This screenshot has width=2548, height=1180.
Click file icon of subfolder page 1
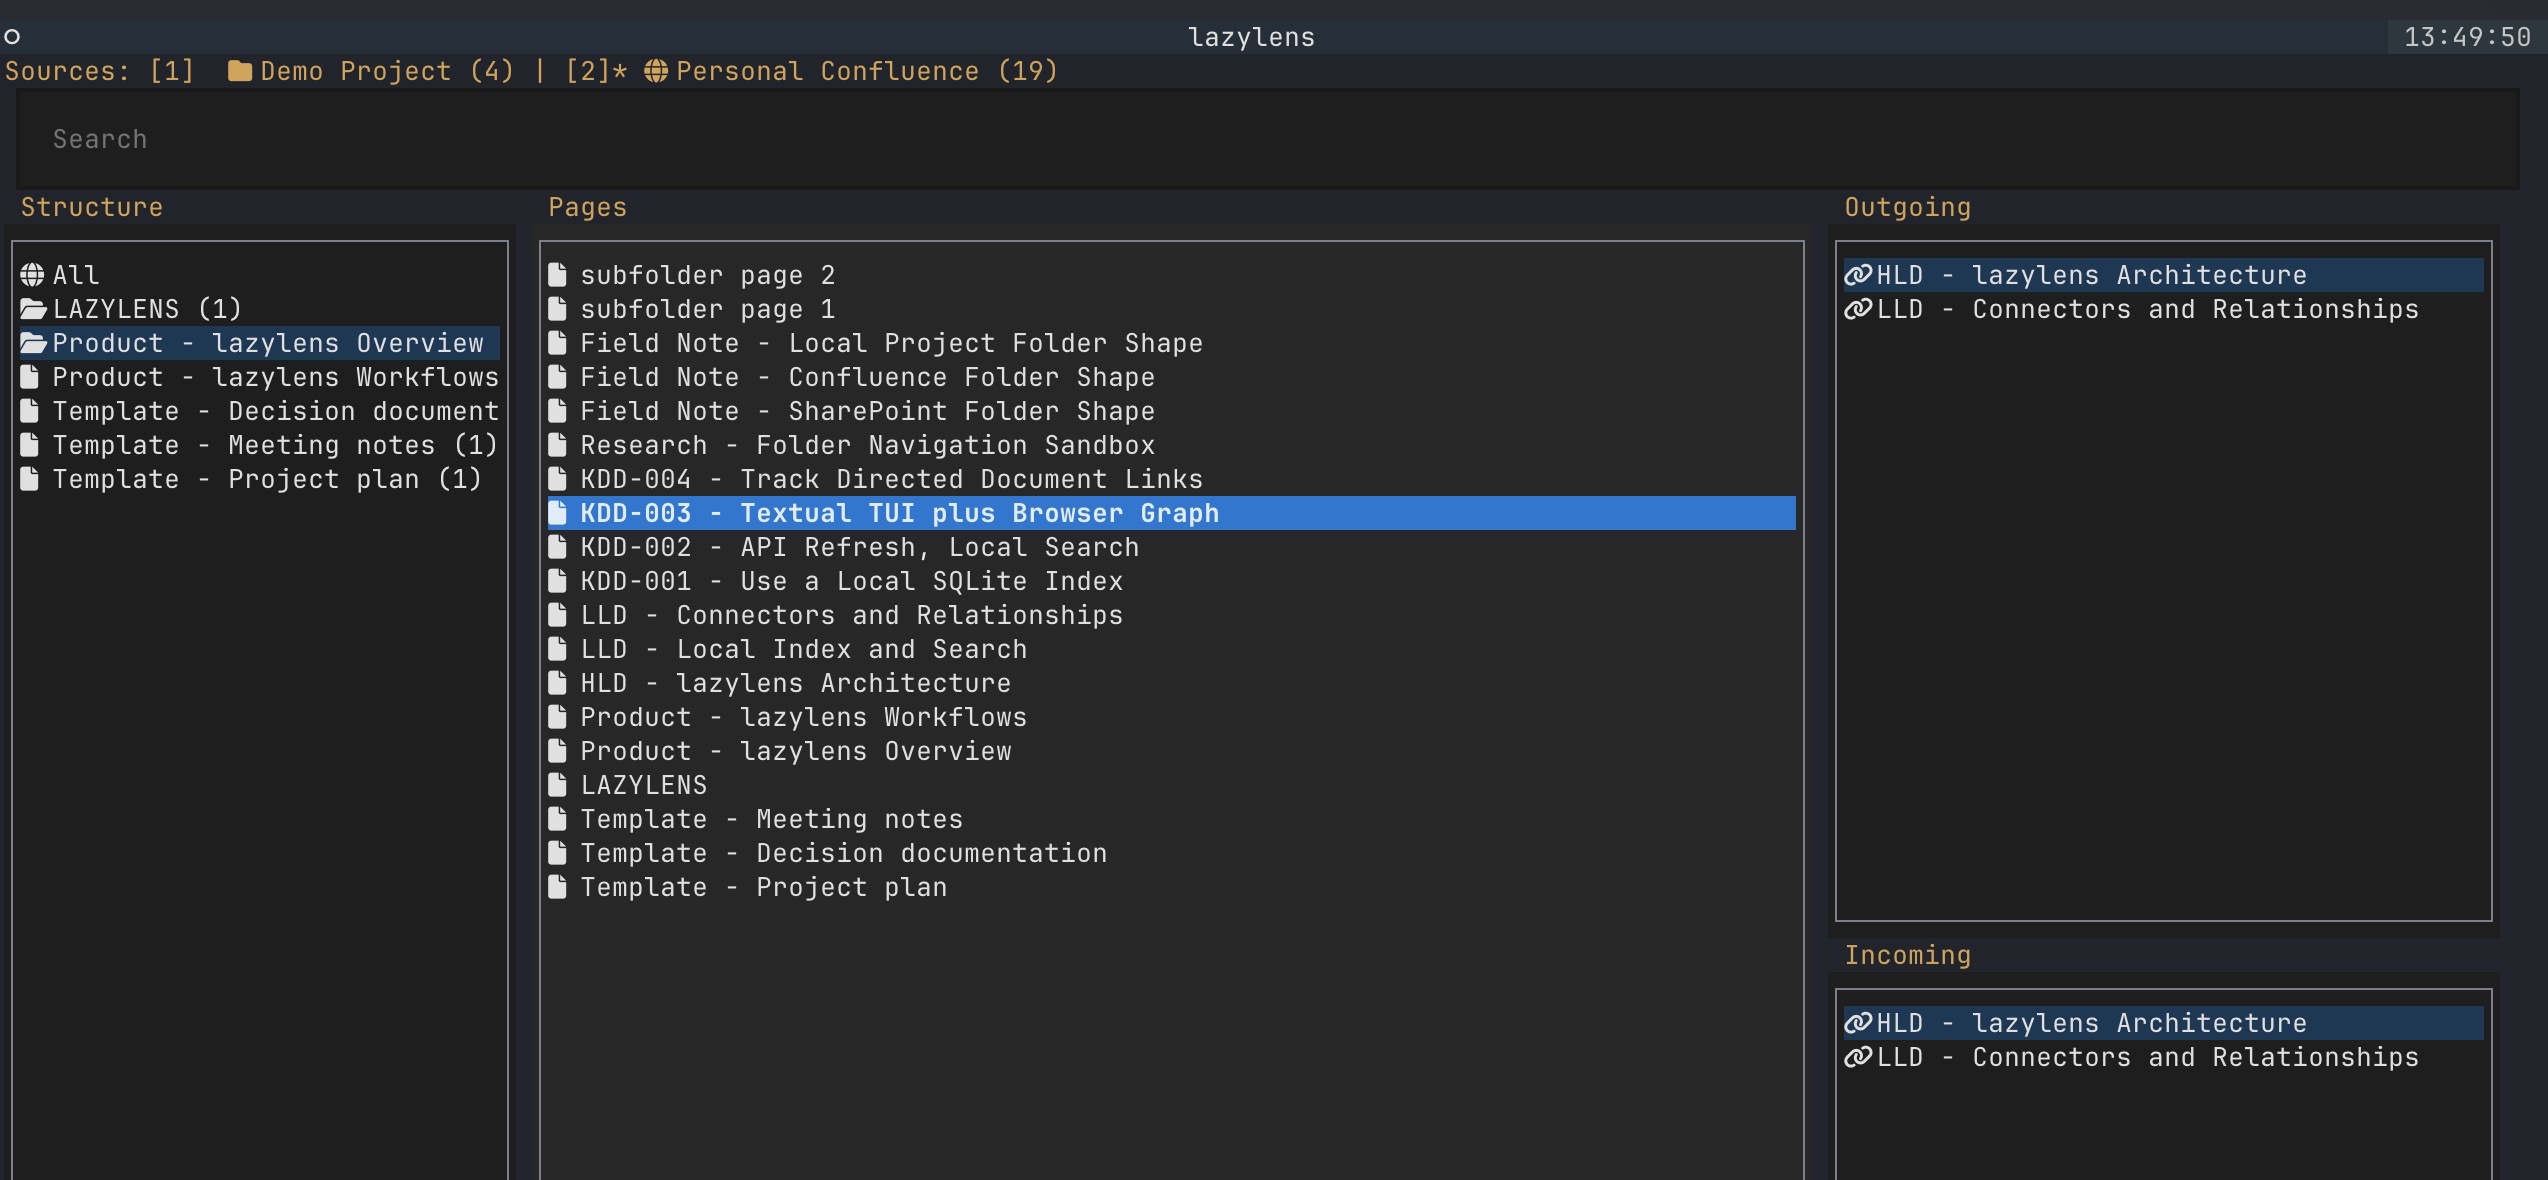point(558,309)
